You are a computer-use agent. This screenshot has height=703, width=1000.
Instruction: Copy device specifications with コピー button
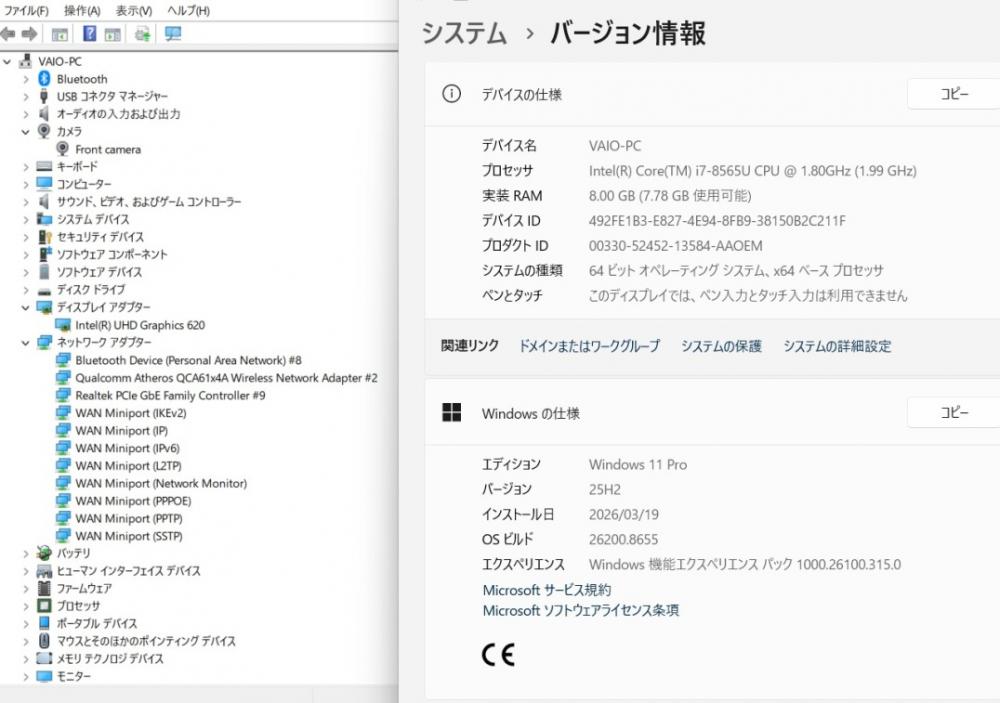coord(954,94)
